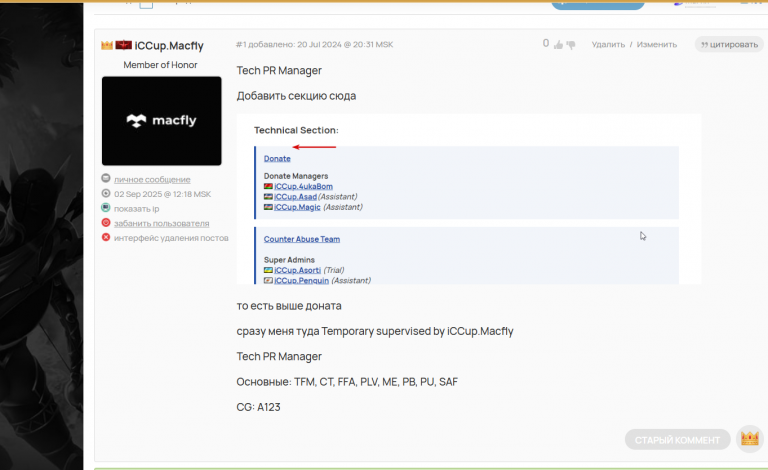The image size is (768, 470).
Task: Open iCCup.4ukaBom profile link
Action: (x=304, y=186)
